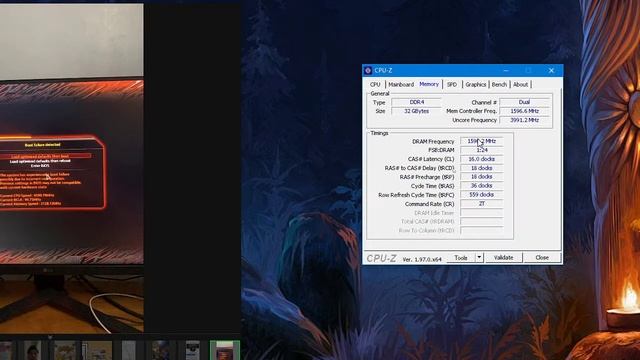Click the FSB:DRAM 1:24 value
This screenshot has height=360, width=640.
482,150
